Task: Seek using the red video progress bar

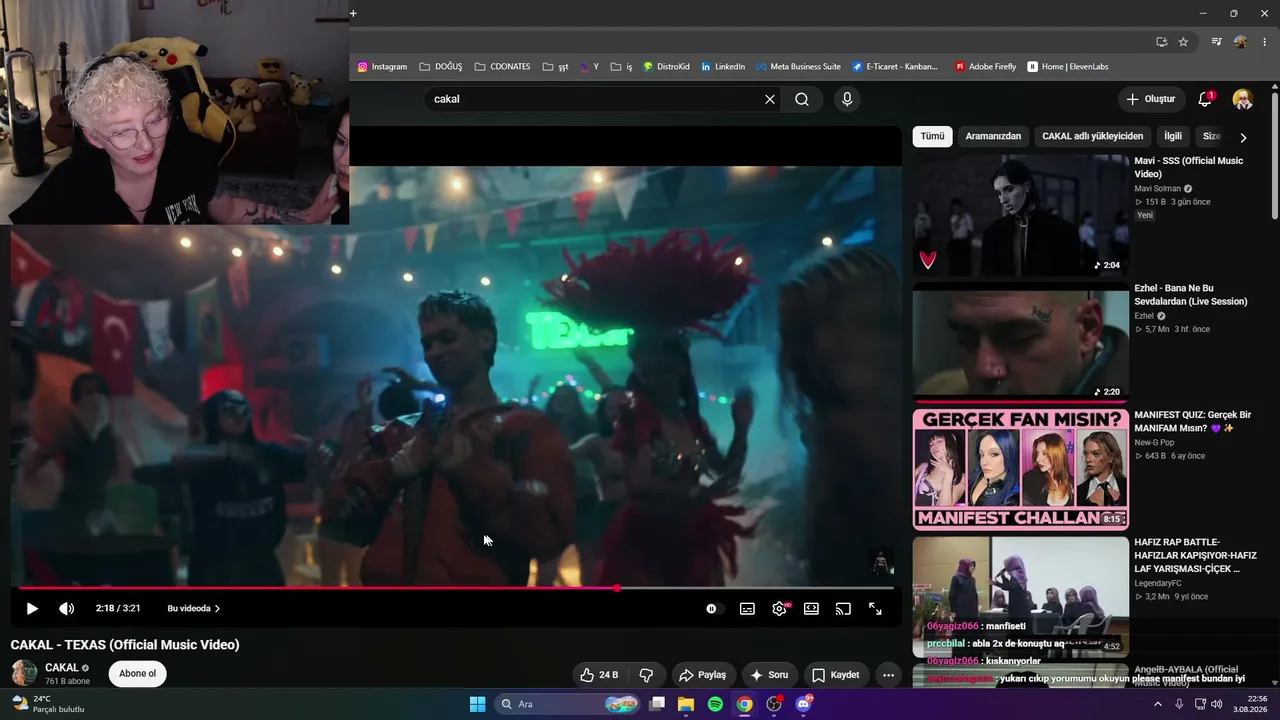Action: [456, 588]
